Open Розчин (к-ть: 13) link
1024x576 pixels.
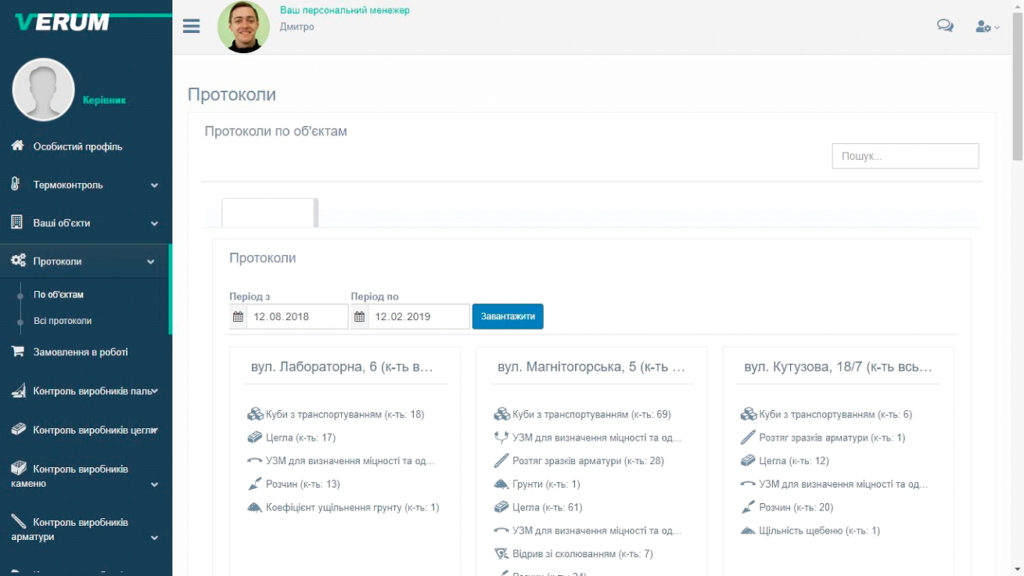(x=303, y=484)
